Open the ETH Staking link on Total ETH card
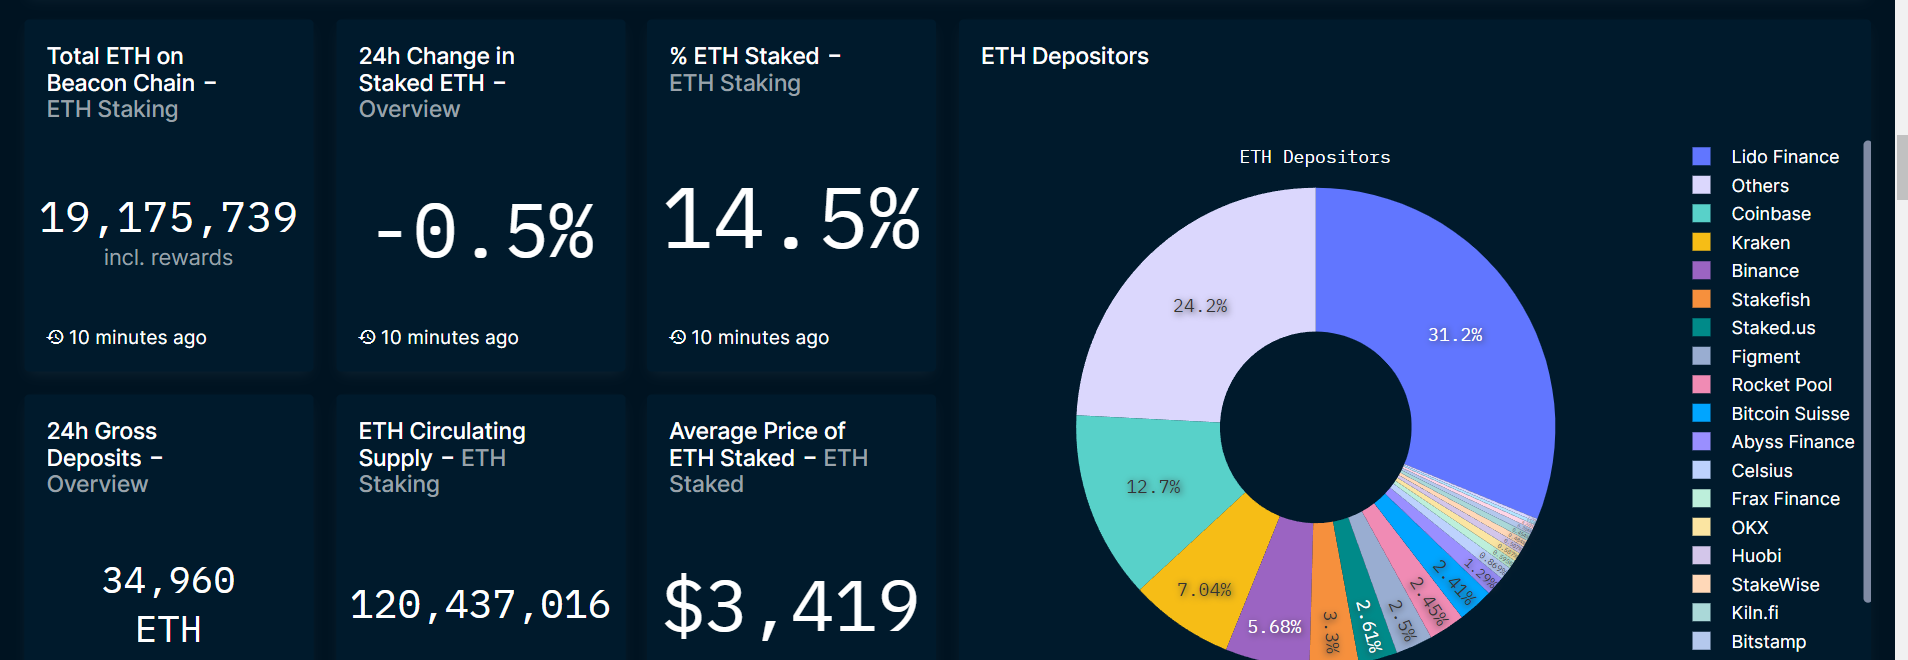Image resolution: width=1908 pixels, height=660 pixels. 112,110
